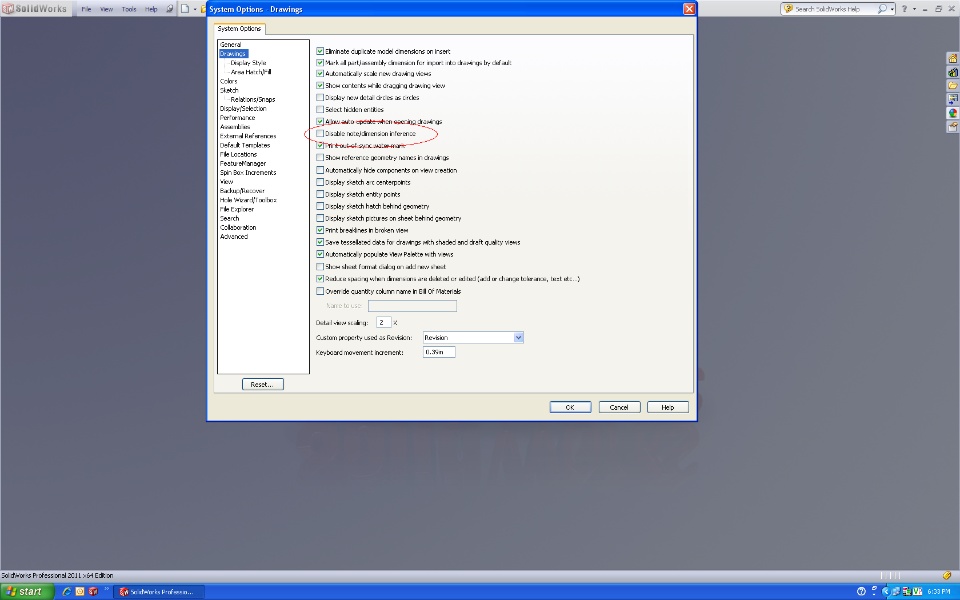Click the Reset... button
The image size is (960, 600).
coord(263,384)
